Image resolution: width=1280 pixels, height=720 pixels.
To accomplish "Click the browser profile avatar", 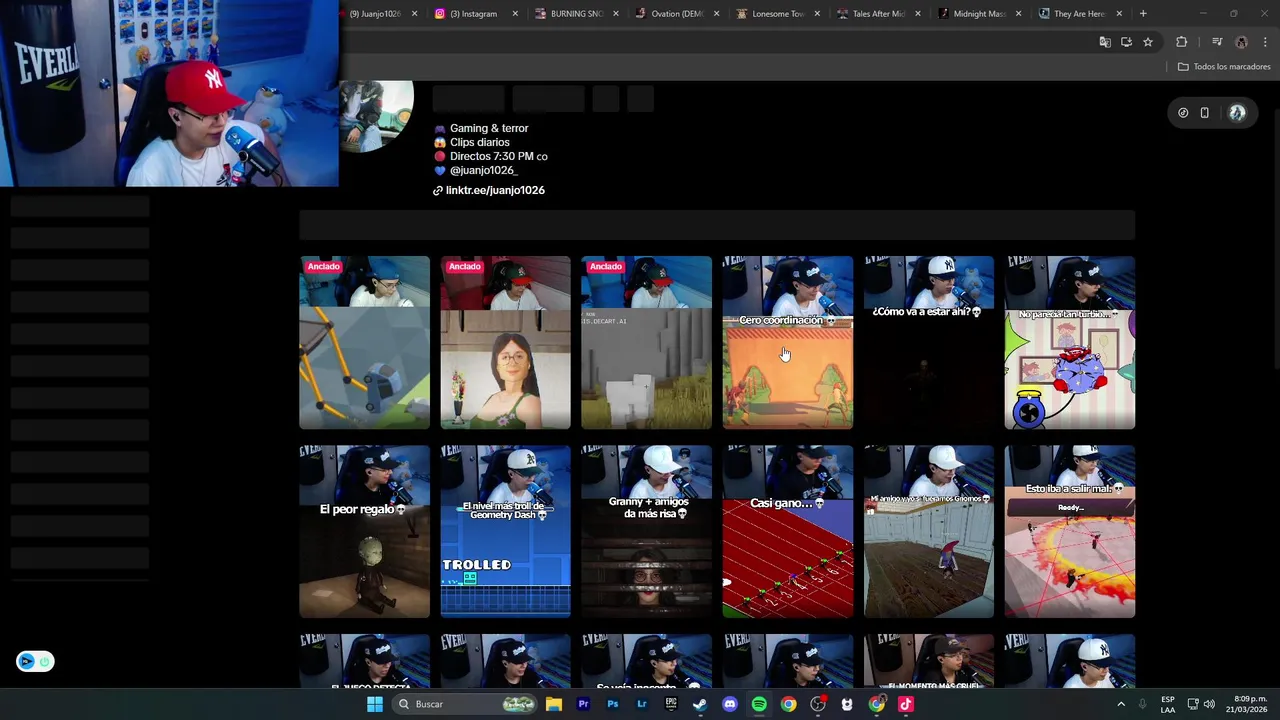I will (x=1242, y=42).
